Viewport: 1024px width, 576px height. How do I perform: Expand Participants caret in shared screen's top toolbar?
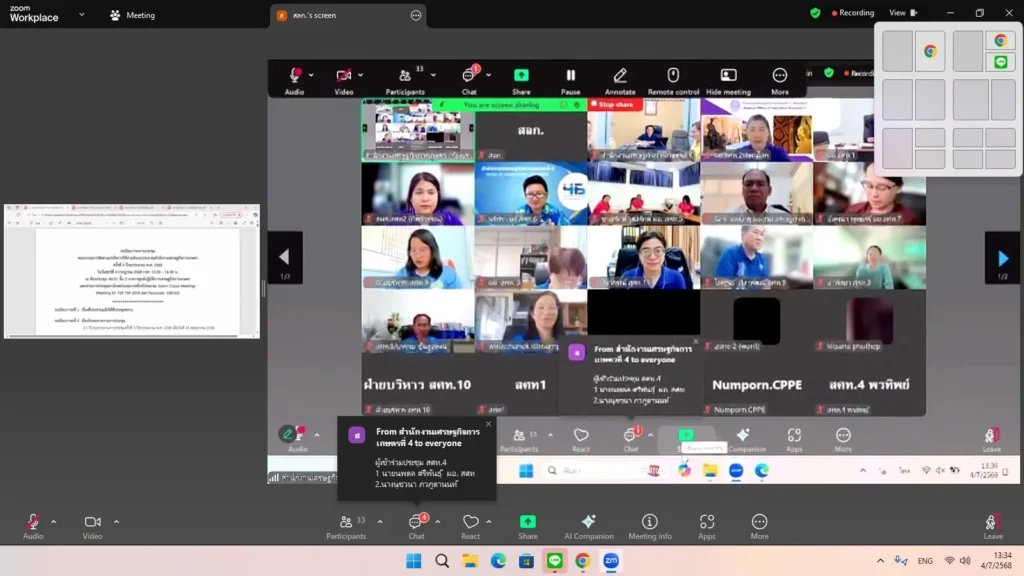point(433,75)
